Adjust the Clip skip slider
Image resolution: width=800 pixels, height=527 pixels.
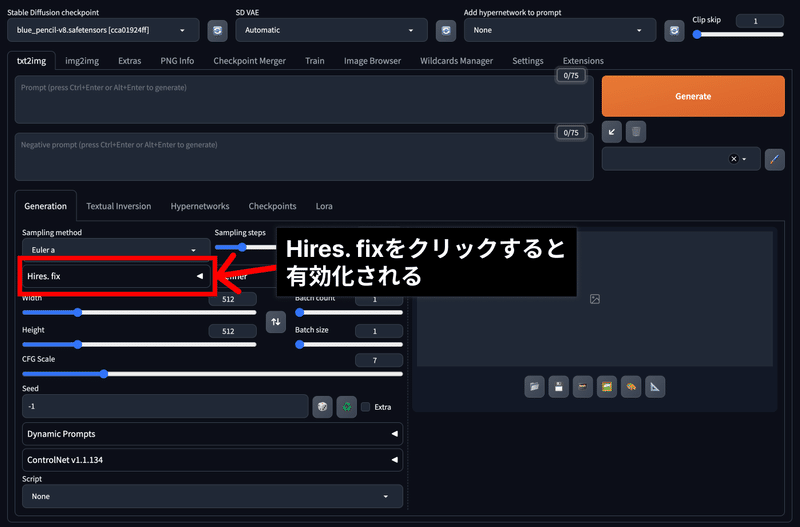(738, 35)
